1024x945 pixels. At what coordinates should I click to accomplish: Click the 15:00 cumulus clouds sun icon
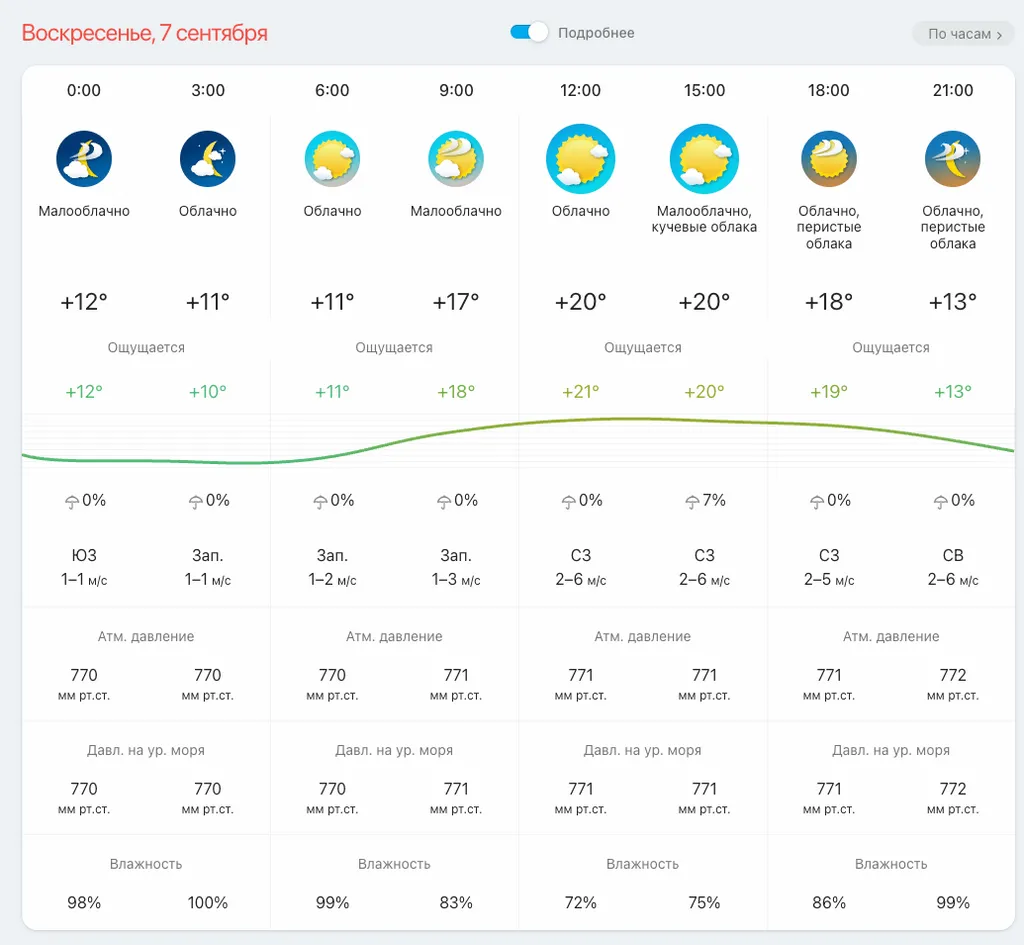click(704, 159)
